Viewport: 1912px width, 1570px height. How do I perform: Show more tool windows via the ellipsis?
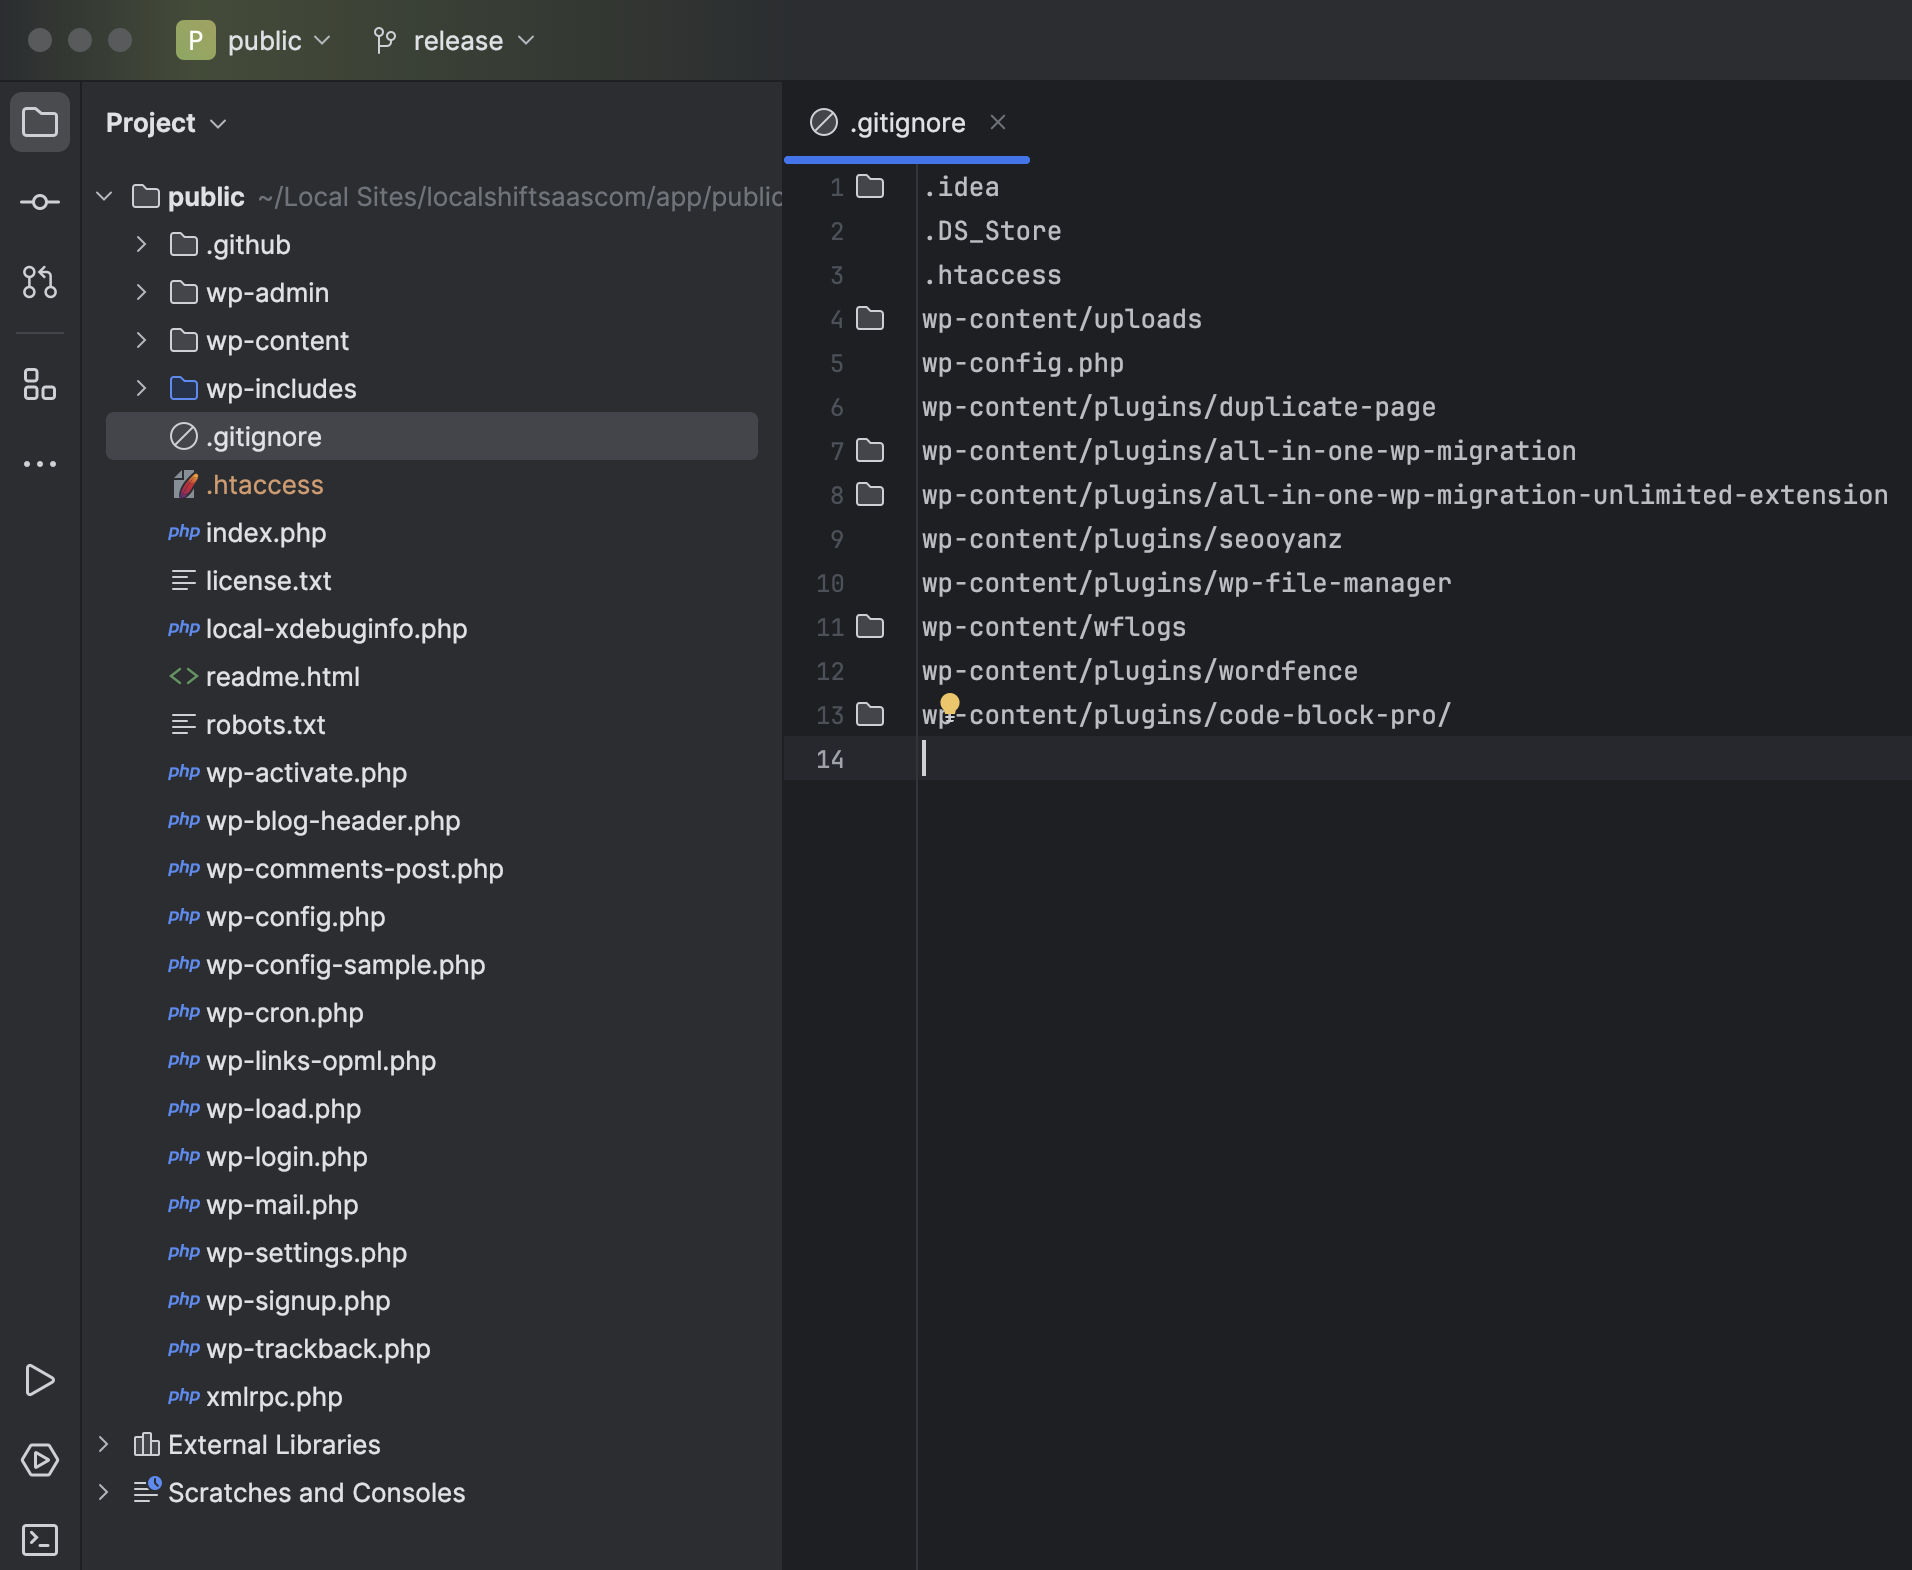click(x=40, y=464)
